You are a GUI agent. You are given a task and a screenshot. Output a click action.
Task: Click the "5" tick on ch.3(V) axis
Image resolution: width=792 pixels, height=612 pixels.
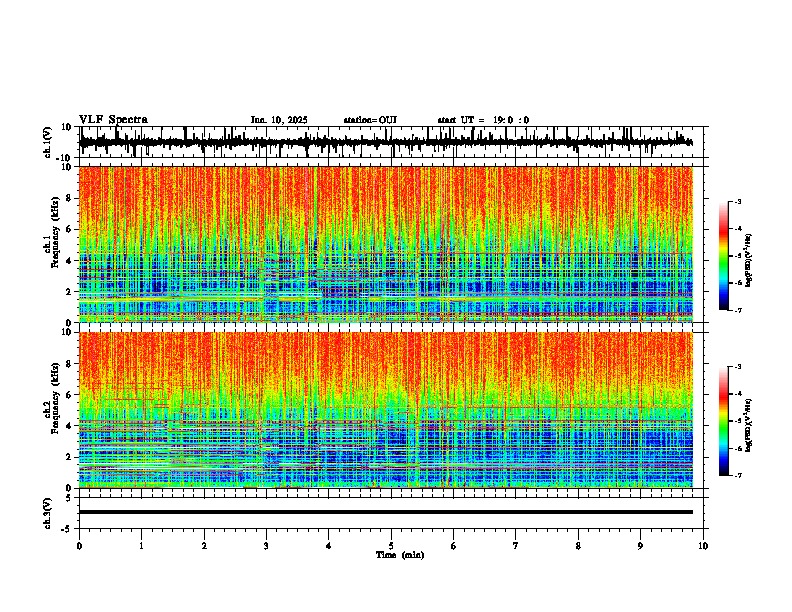pyautogui.click(x=69, y=497)
